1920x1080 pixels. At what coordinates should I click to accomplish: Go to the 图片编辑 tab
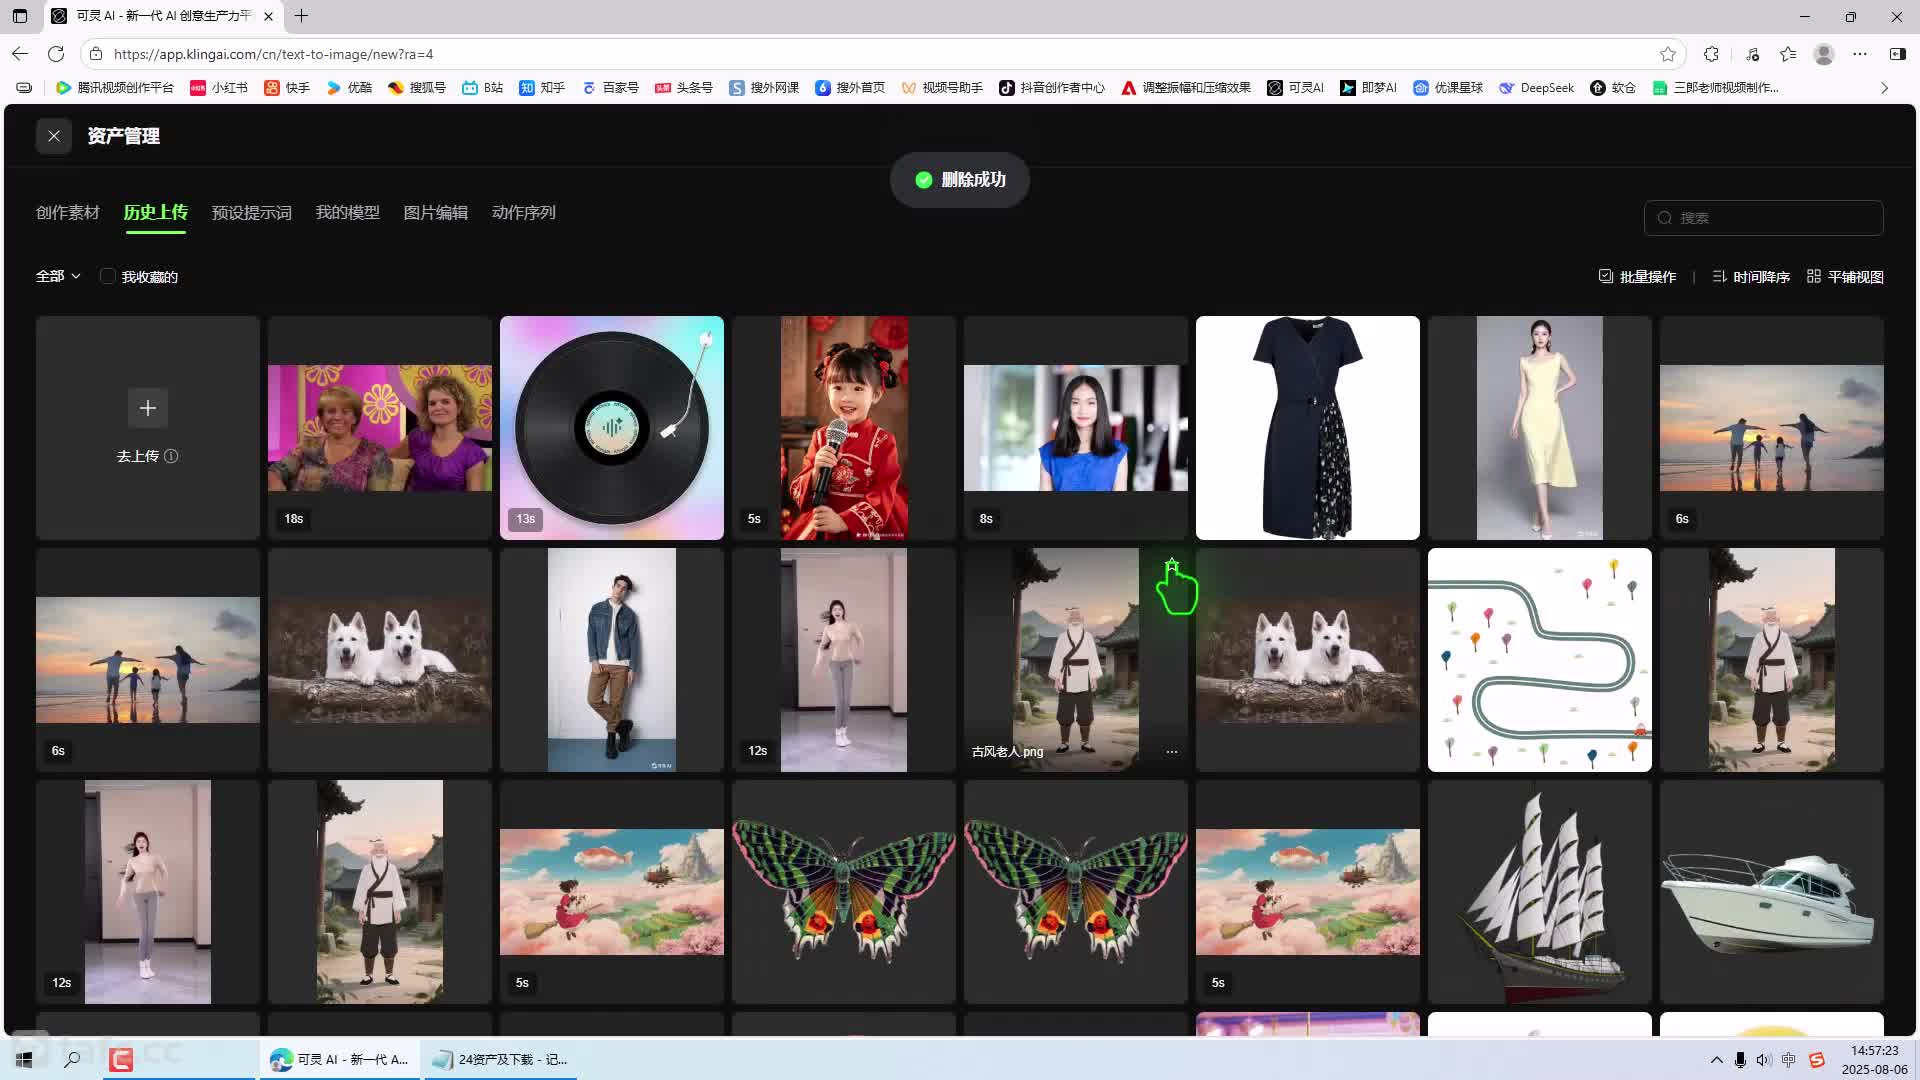[435, 212]
